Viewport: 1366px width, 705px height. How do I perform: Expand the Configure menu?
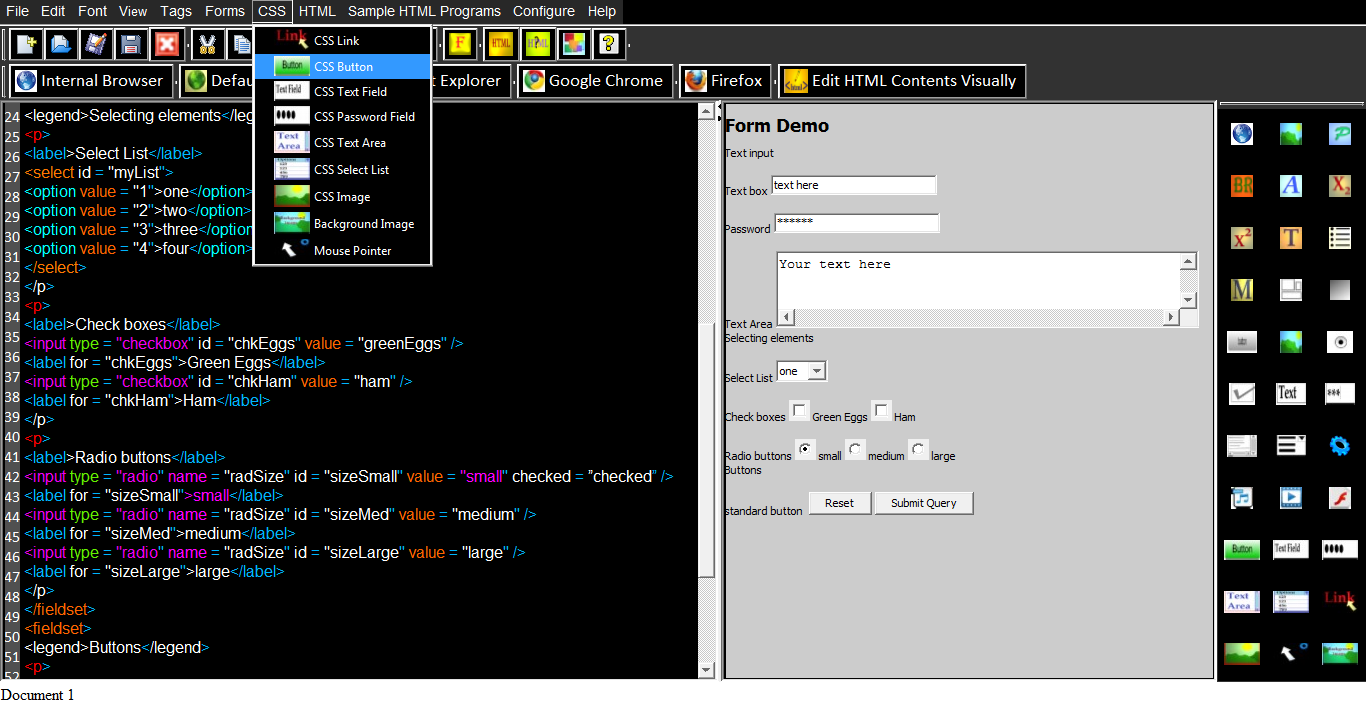543,11
